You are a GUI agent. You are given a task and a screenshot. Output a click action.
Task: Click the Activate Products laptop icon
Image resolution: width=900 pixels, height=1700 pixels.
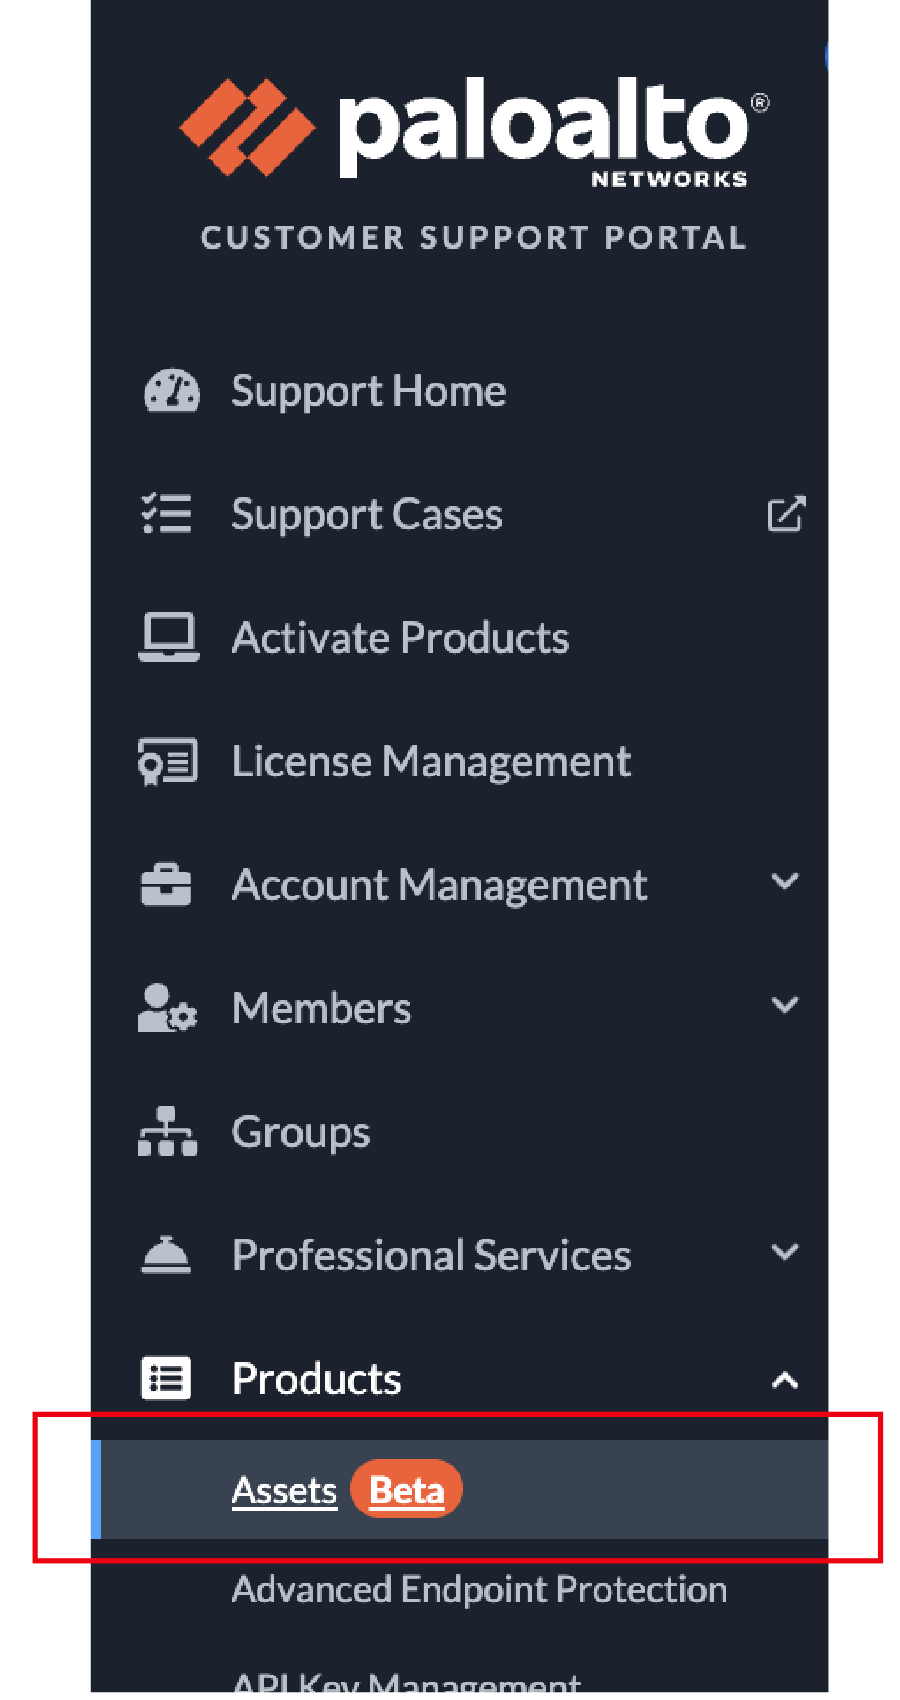[x=168, y=638]
